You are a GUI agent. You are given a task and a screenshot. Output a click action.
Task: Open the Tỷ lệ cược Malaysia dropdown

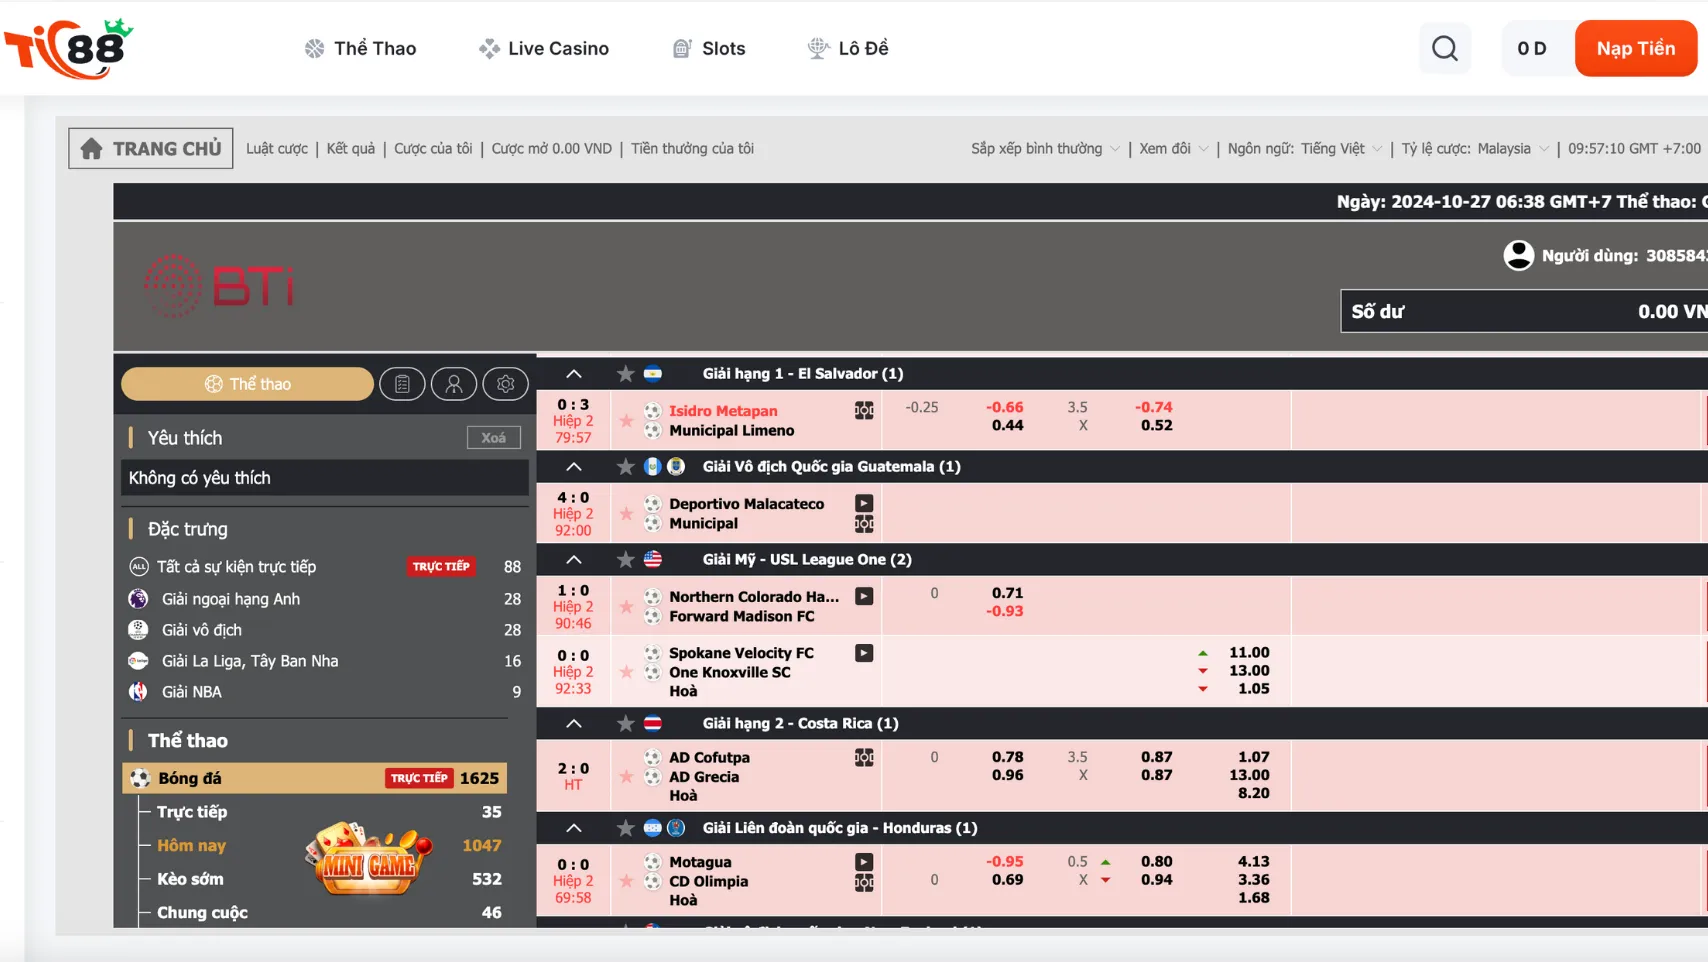pyautogui.click(x=1475, y=149)
